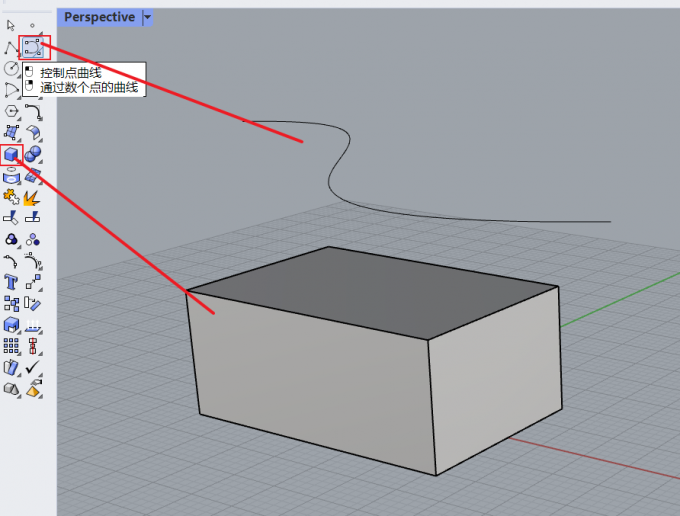
Task: Select the Arc tool
Action: [x=11, y=90]
